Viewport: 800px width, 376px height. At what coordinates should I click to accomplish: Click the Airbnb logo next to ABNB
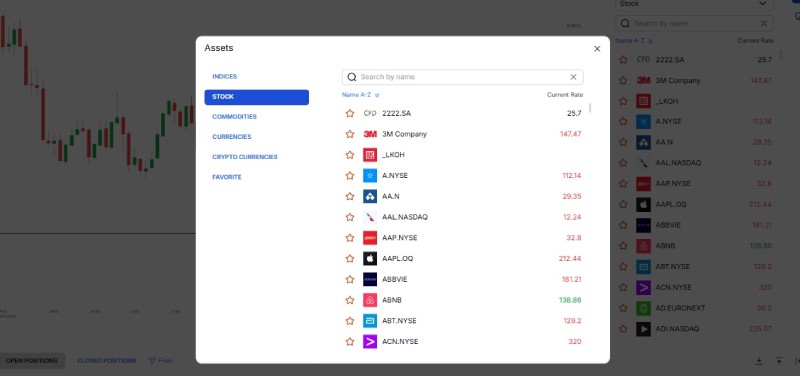370,300
